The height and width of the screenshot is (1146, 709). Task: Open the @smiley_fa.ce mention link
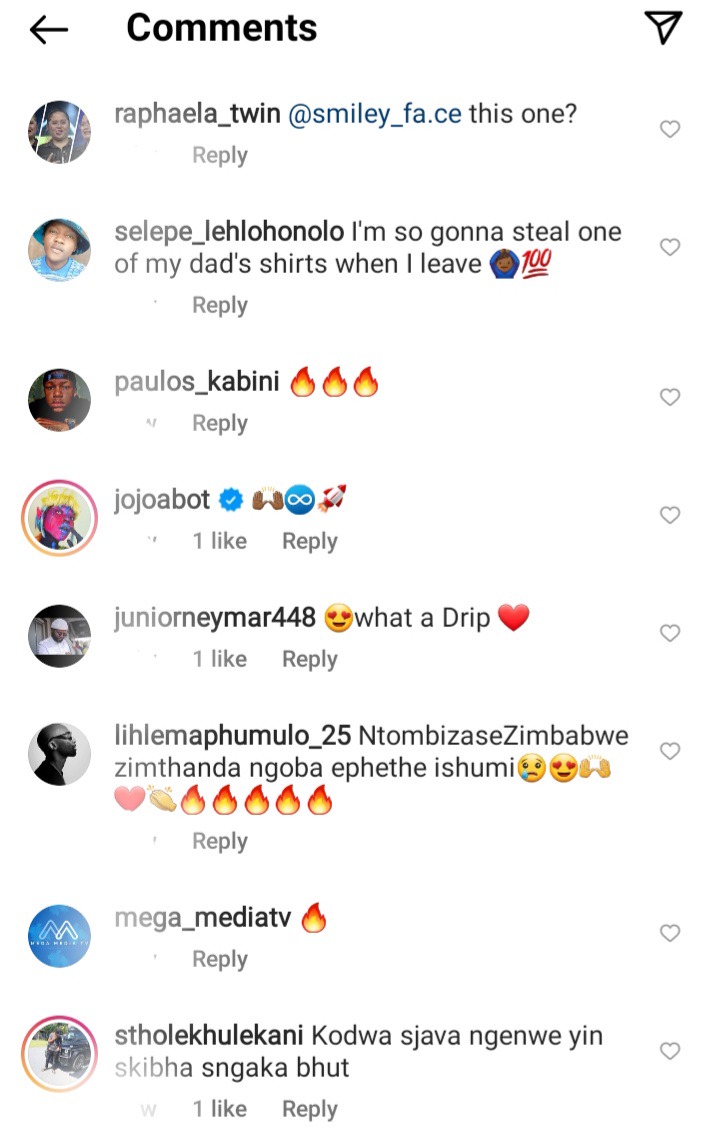click(375, 114)
